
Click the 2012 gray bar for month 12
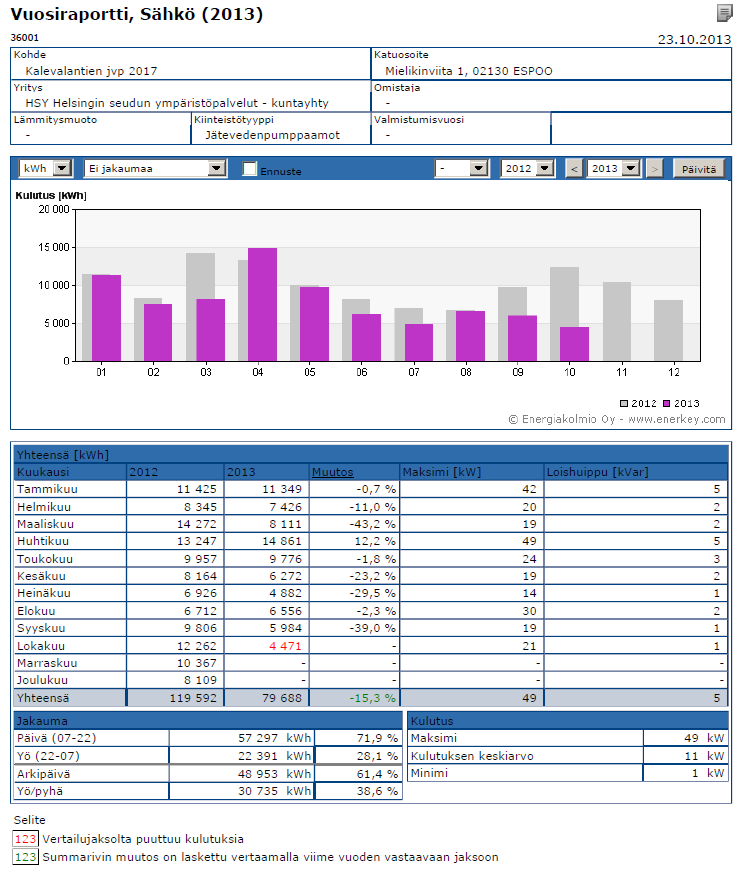click(669, 330)
